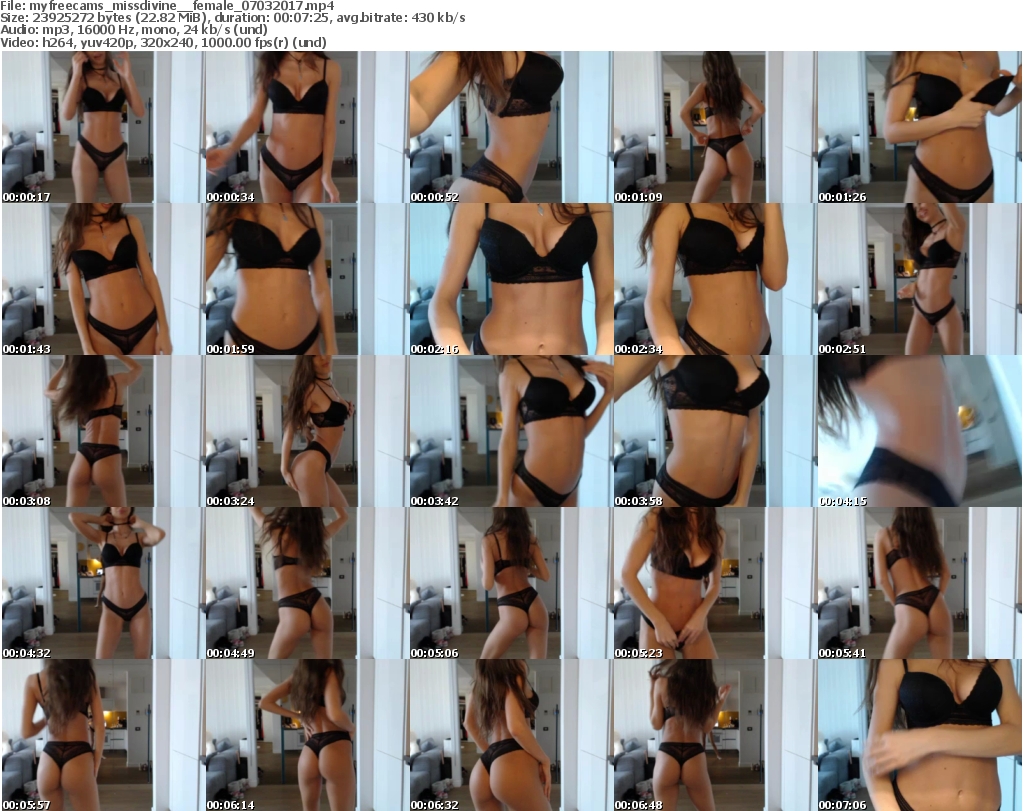The height and width of the screenshot is (811, 1024).
Task: Select the thumbnail stamped 00:00:34
Action: point(307,127)
